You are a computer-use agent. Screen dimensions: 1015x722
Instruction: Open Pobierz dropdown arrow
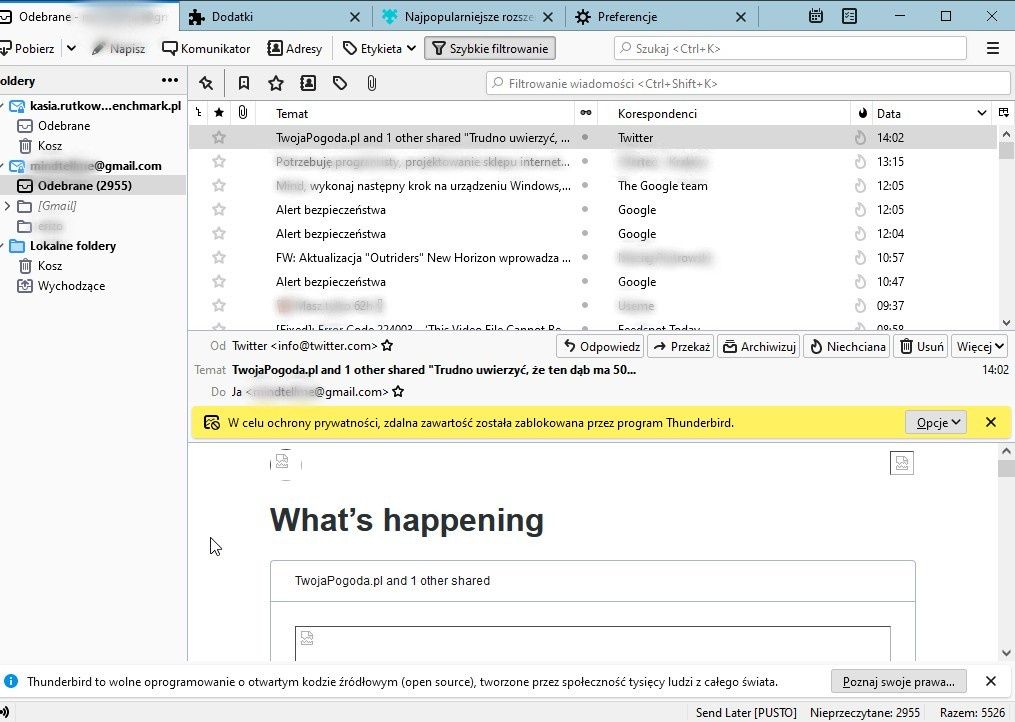click(x=71, y=48)
